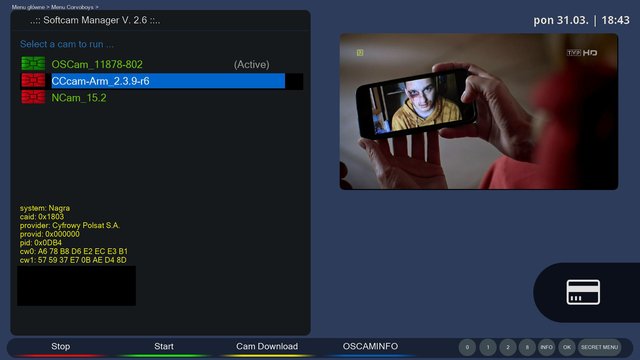
Task: Click the date 'pon 31.03.' display
Action: 561,20
